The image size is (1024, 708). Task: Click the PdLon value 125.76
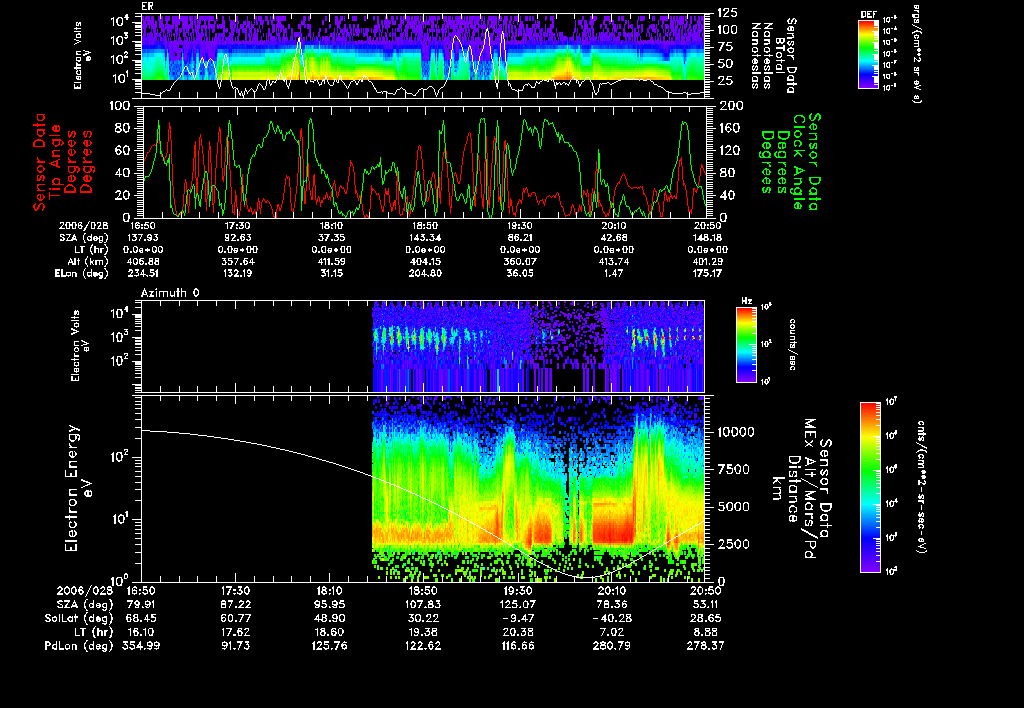tap(329, 645)
